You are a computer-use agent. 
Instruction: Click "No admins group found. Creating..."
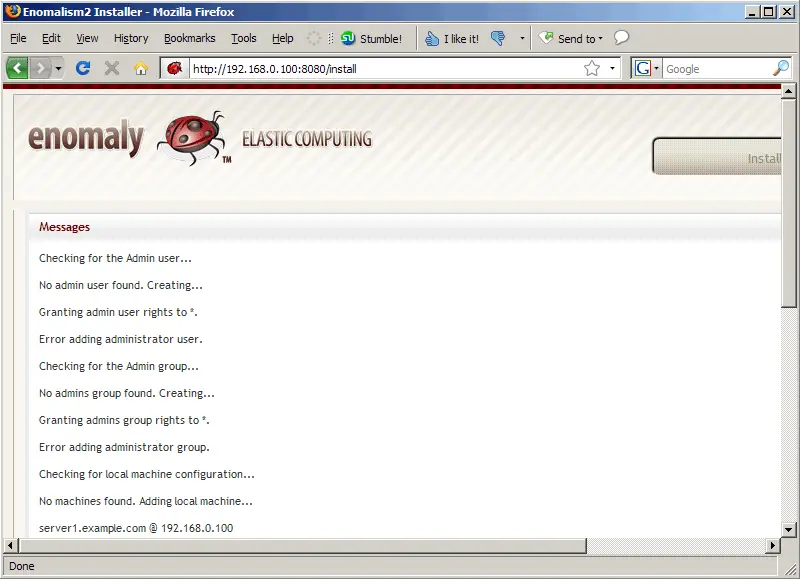click(x=127, y=393)
